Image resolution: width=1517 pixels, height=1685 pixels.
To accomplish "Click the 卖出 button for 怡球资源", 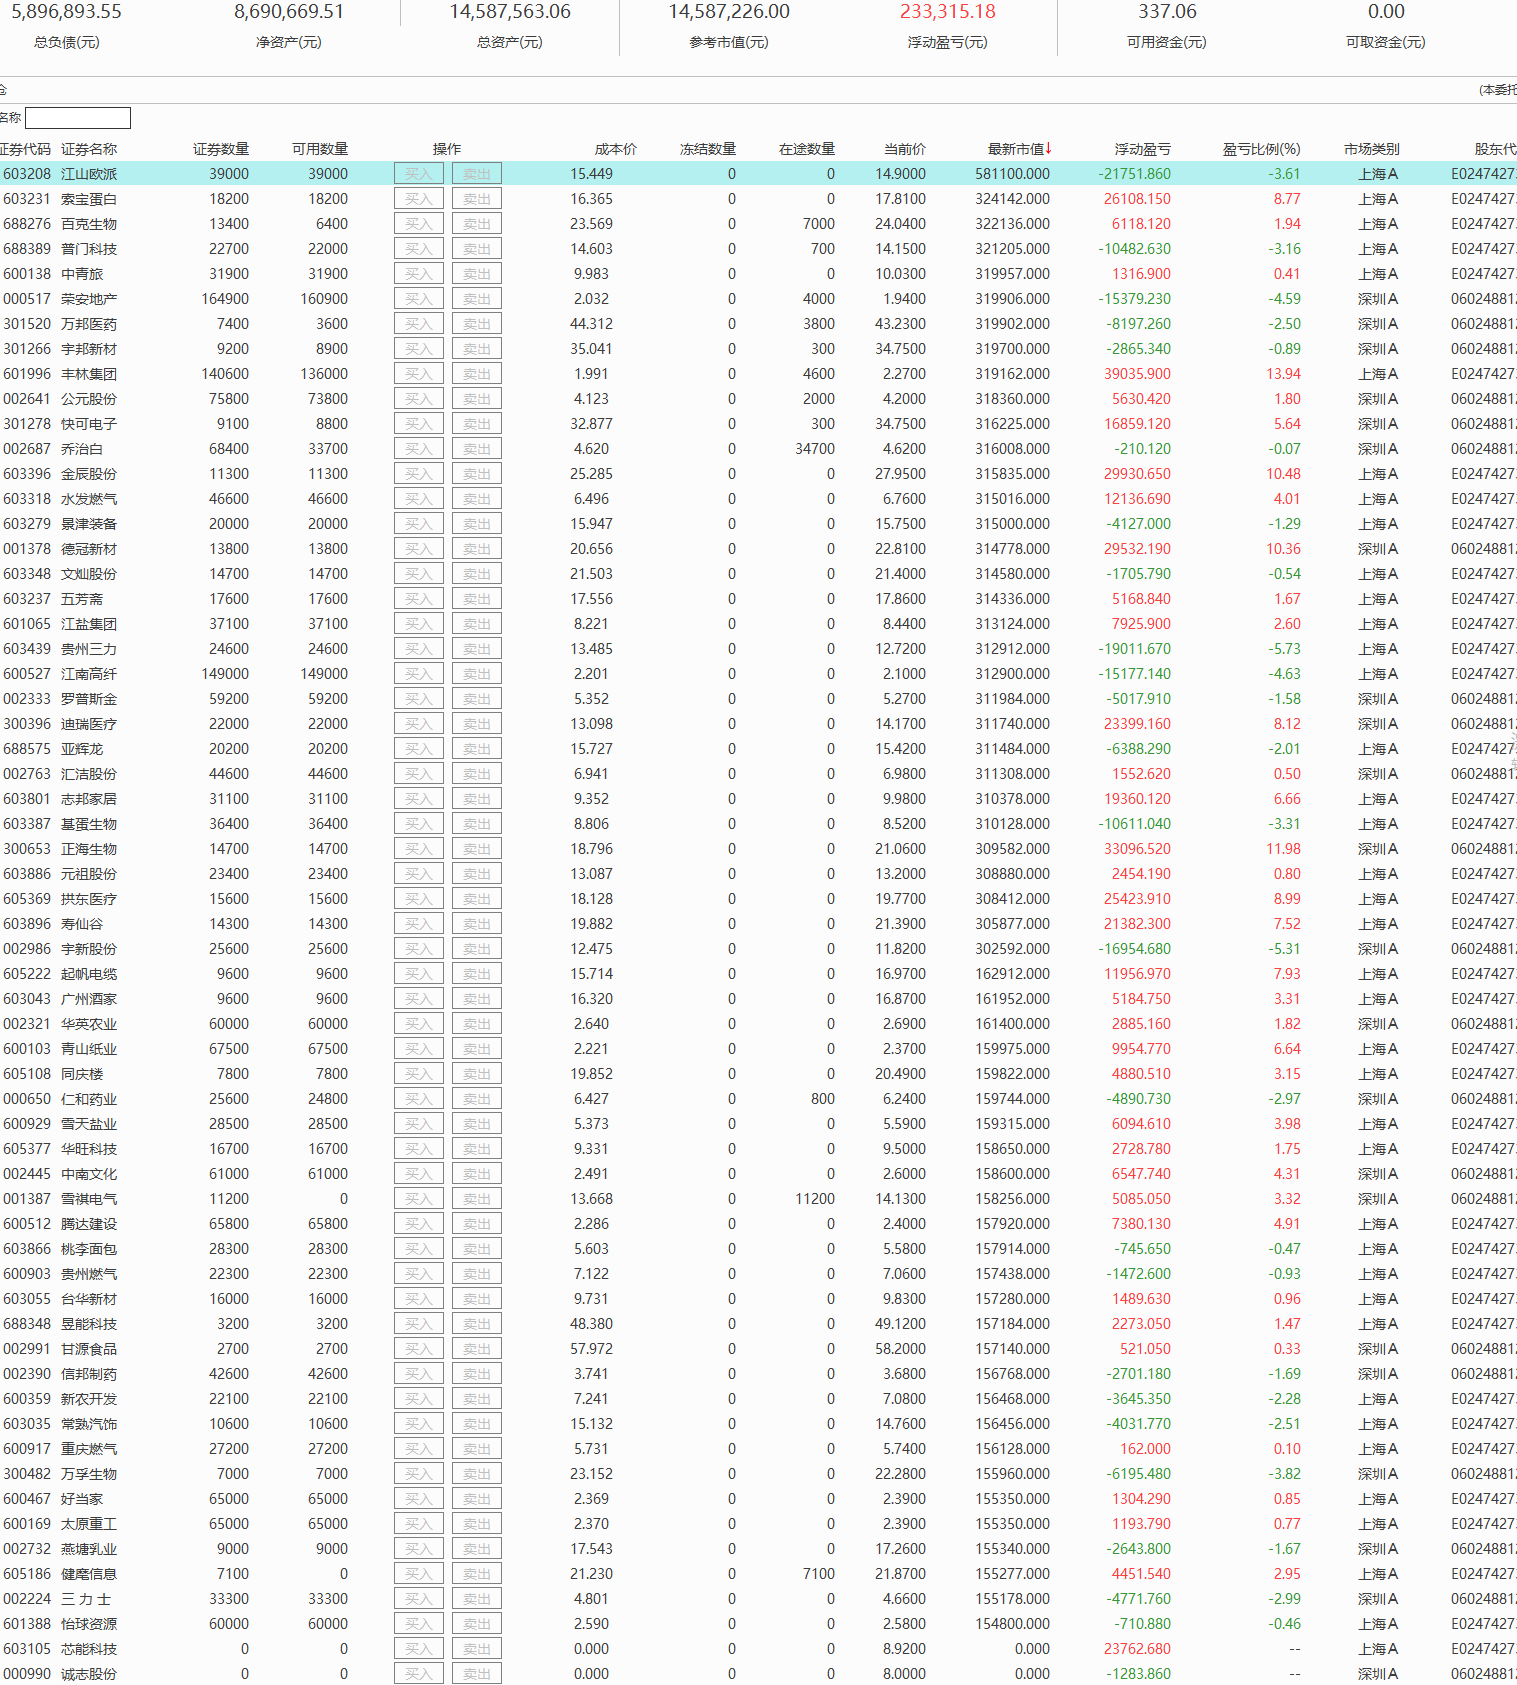I will point(477,1624).
